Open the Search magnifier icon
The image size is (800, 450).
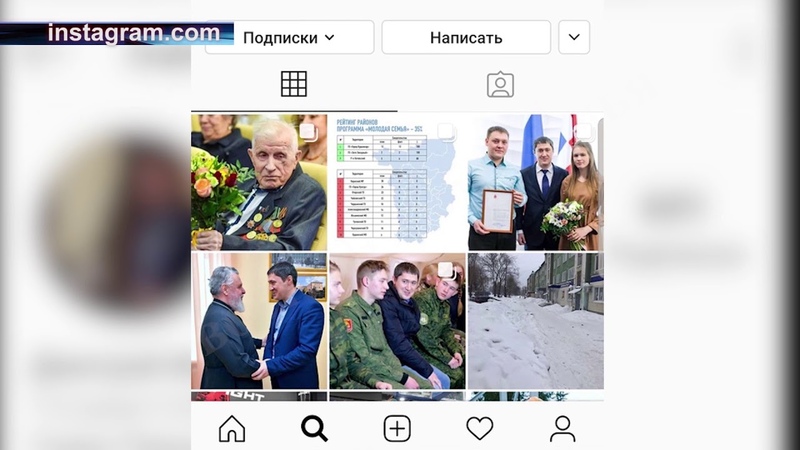click(x=314, y=428)
